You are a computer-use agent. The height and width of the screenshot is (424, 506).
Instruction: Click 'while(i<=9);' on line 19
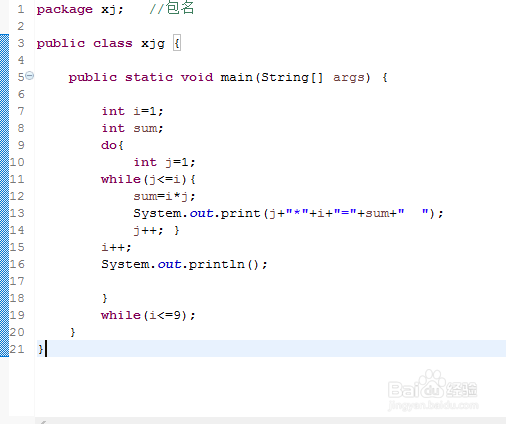pyautogui.click(x=148, y=315)
